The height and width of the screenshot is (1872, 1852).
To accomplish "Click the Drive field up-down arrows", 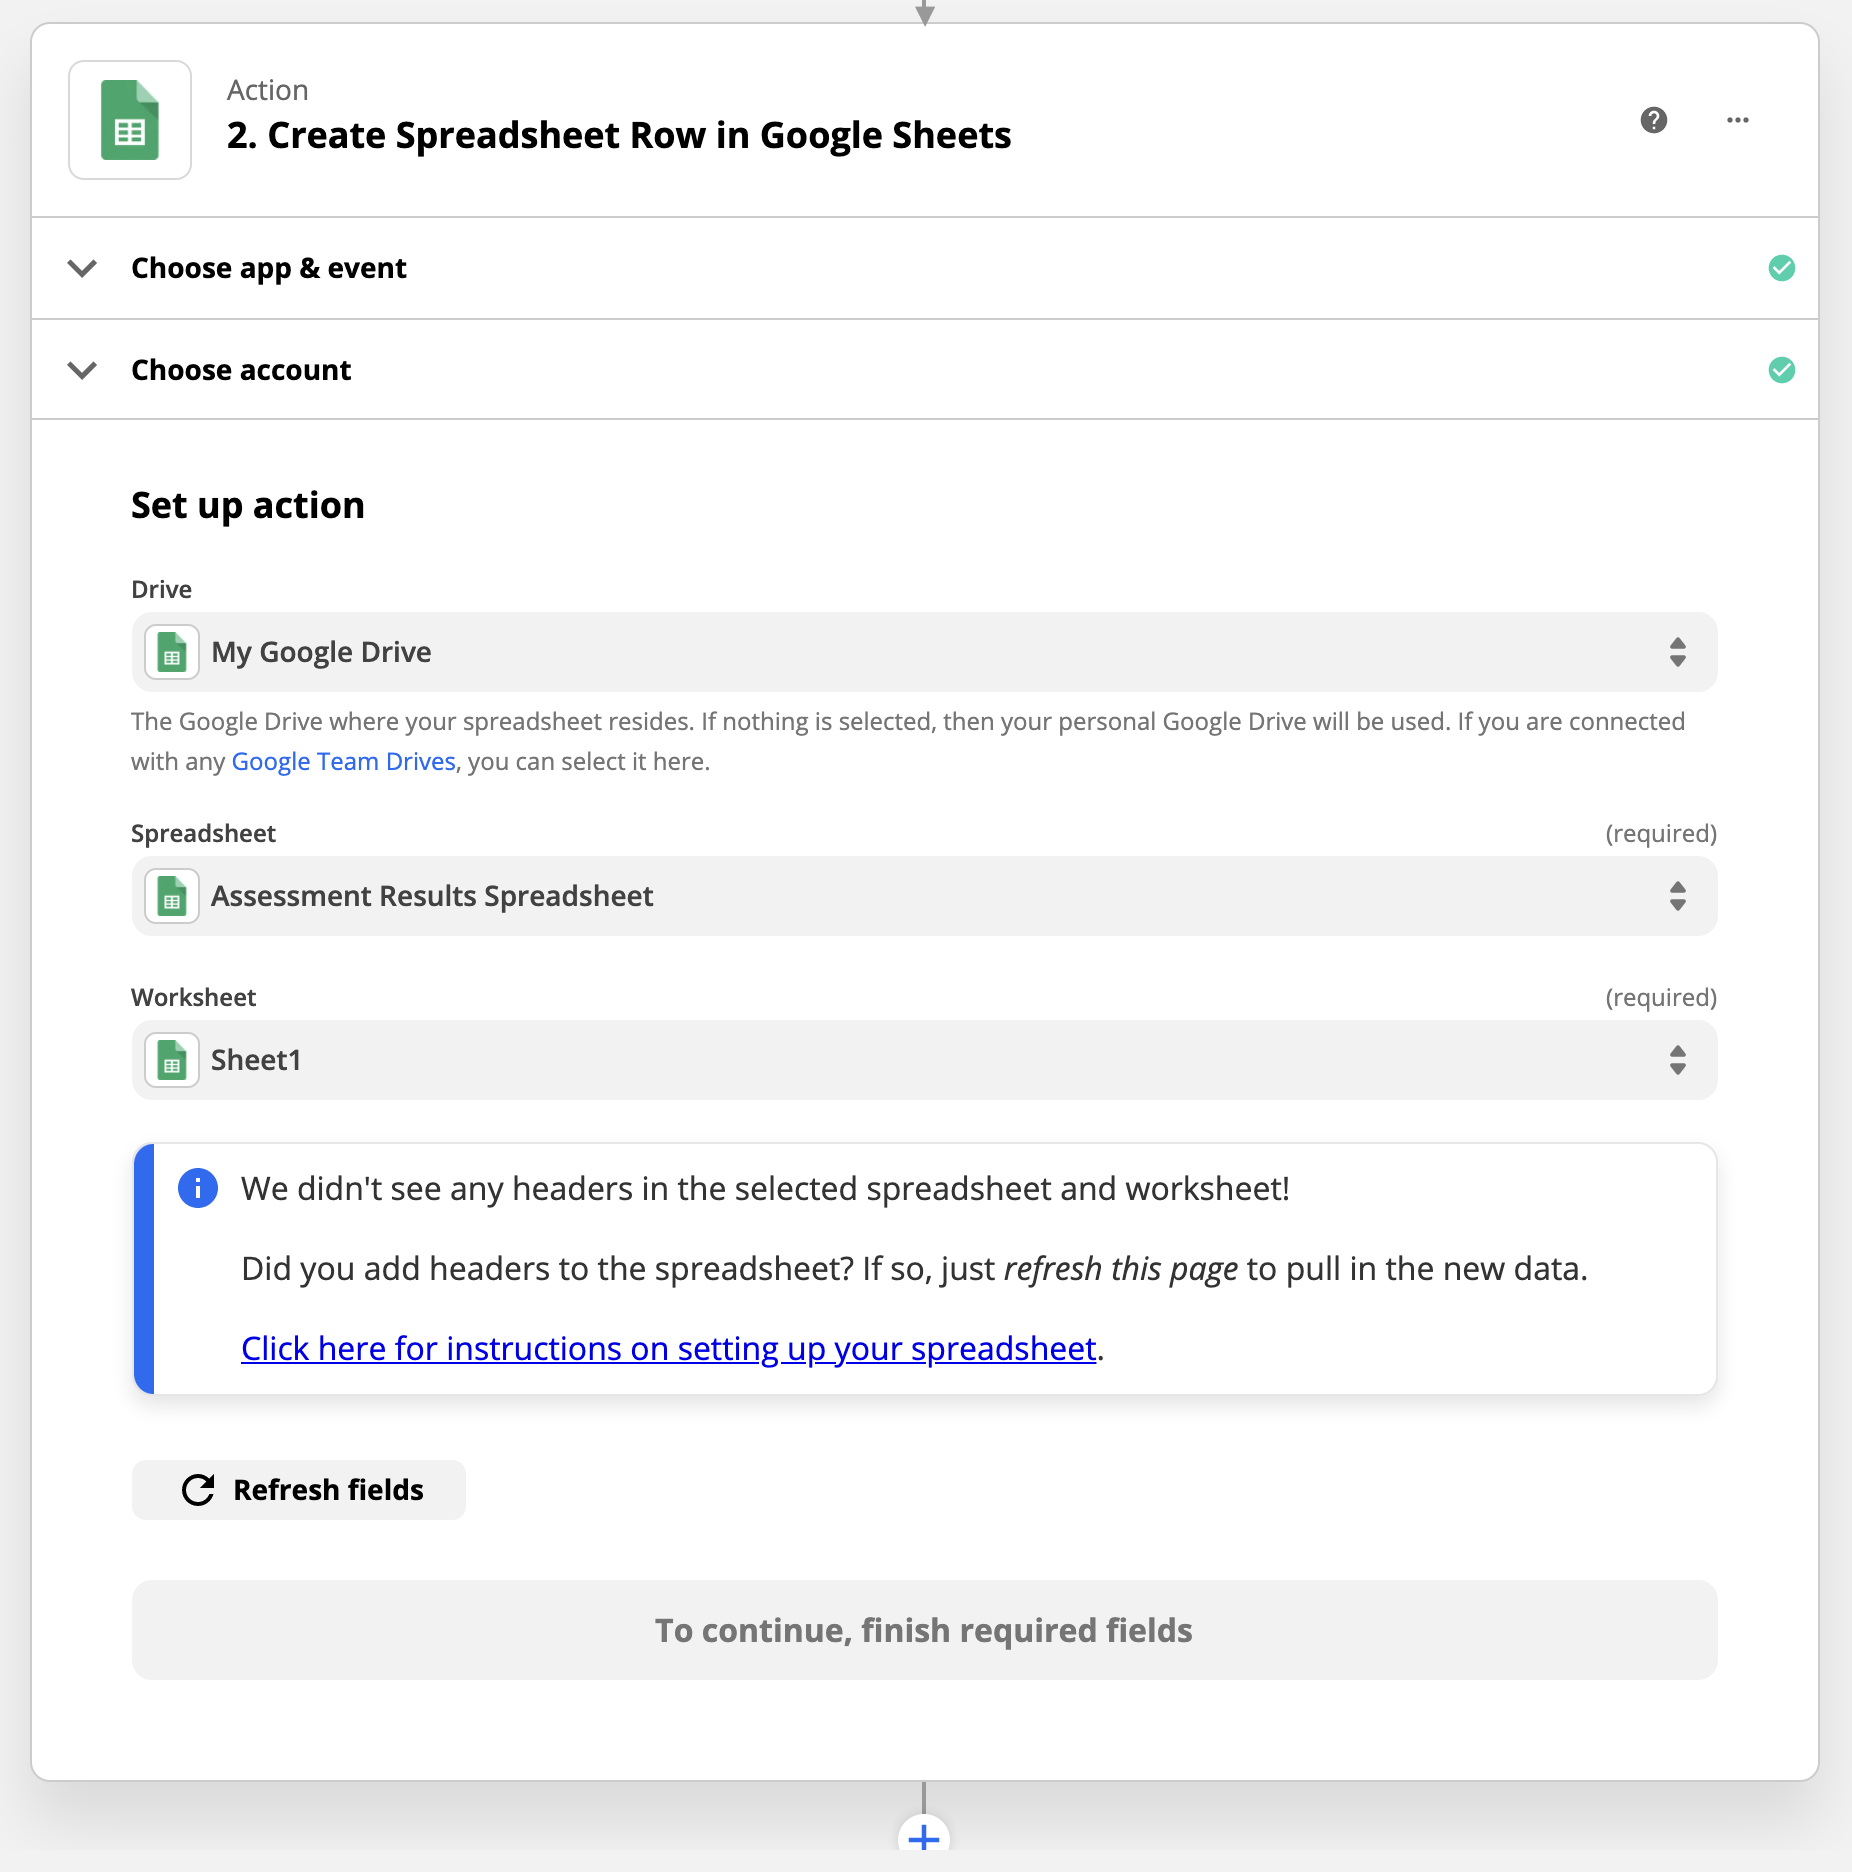I will 1678,652.
